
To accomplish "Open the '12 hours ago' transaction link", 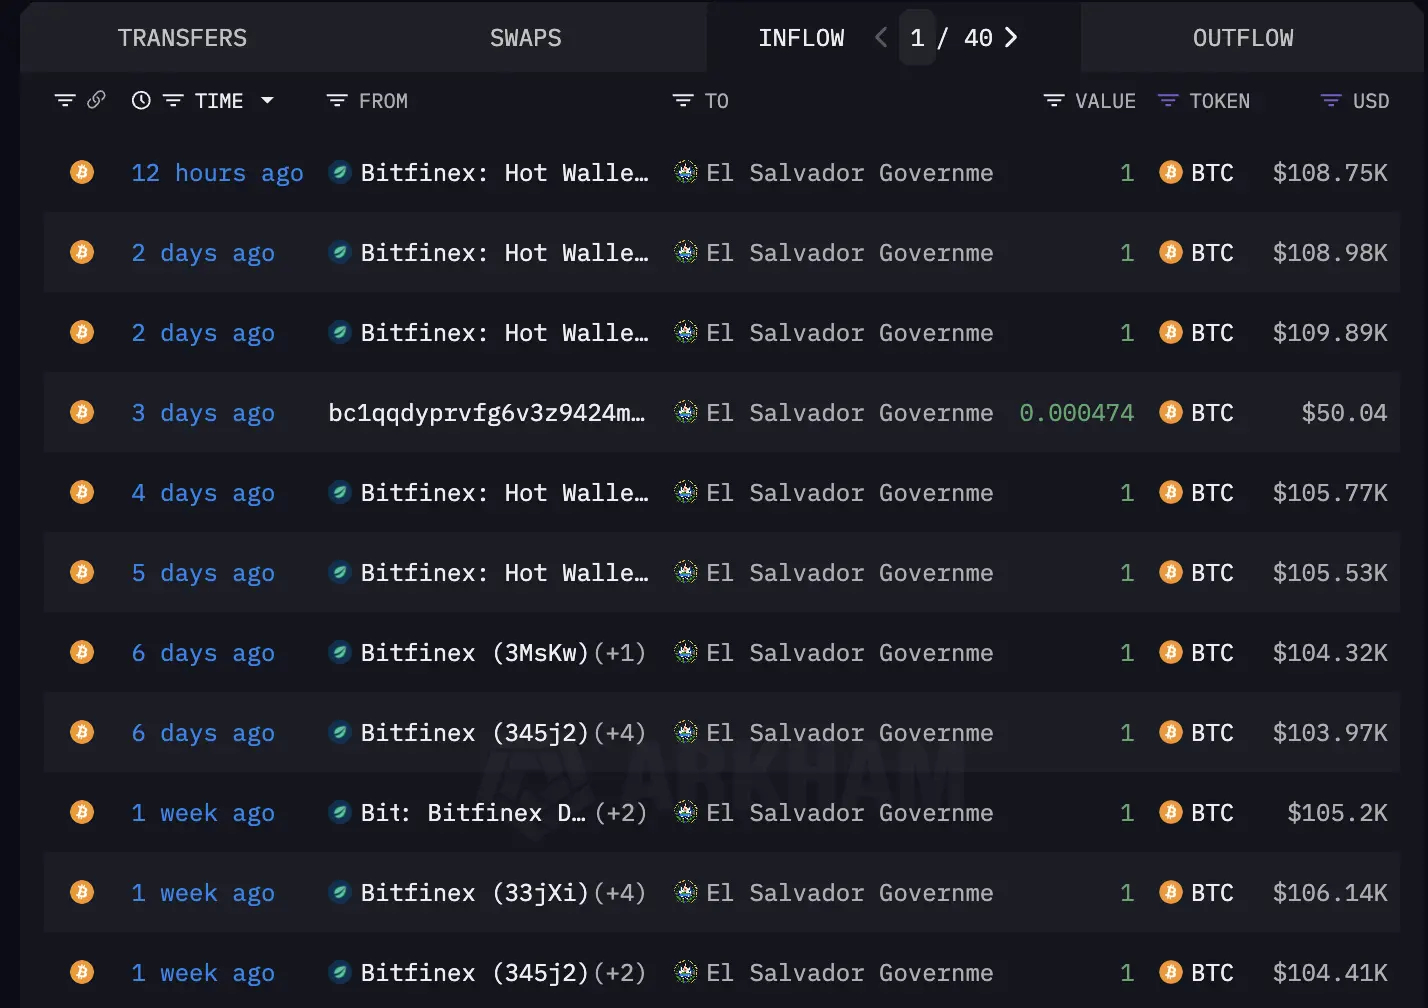I will pos(217,172).
